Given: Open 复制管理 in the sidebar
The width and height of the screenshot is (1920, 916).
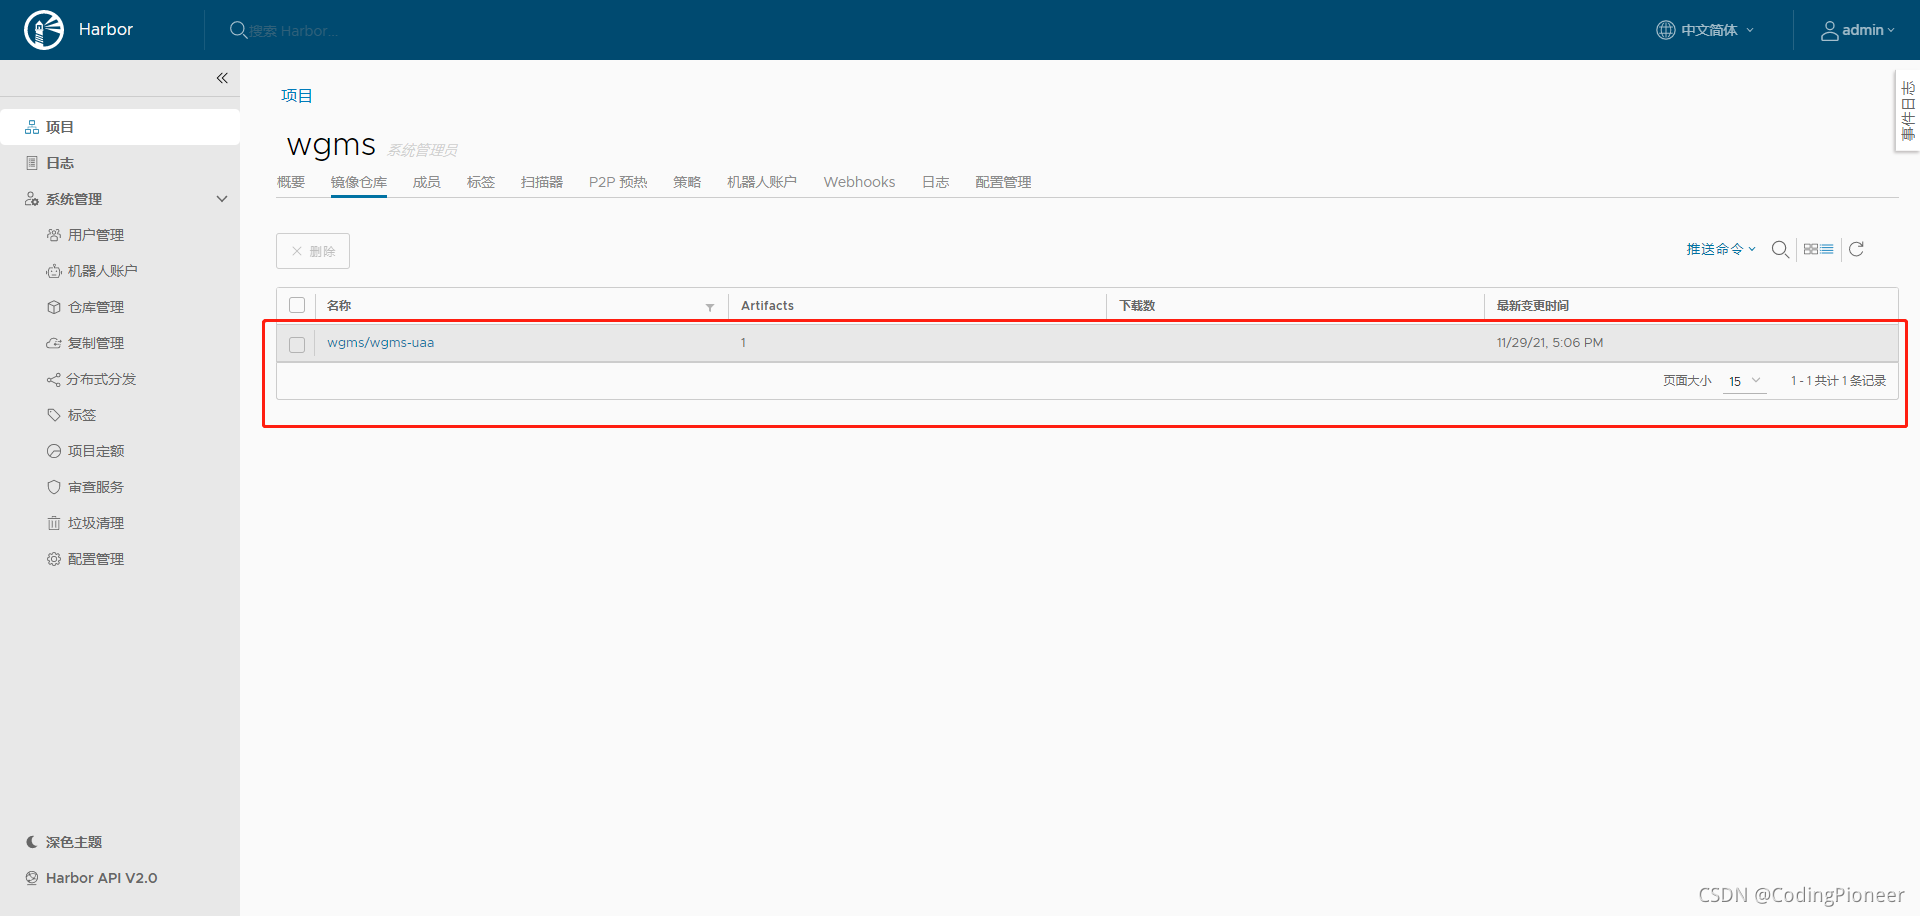Looking at the screenshot, I should point(96,343).
